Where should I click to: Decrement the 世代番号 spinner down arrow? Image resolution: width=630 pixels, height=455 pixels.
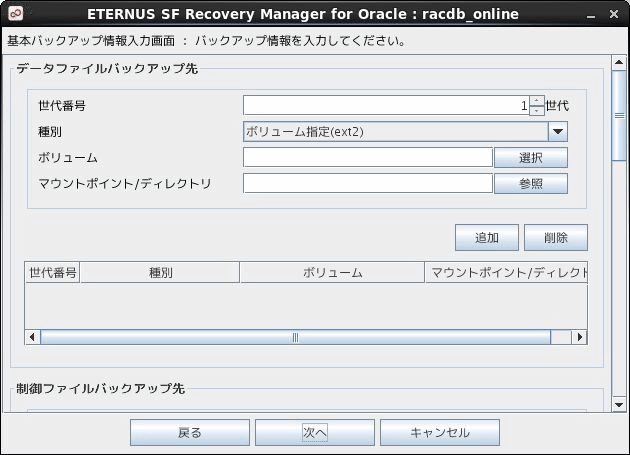[x=537, y=111]
